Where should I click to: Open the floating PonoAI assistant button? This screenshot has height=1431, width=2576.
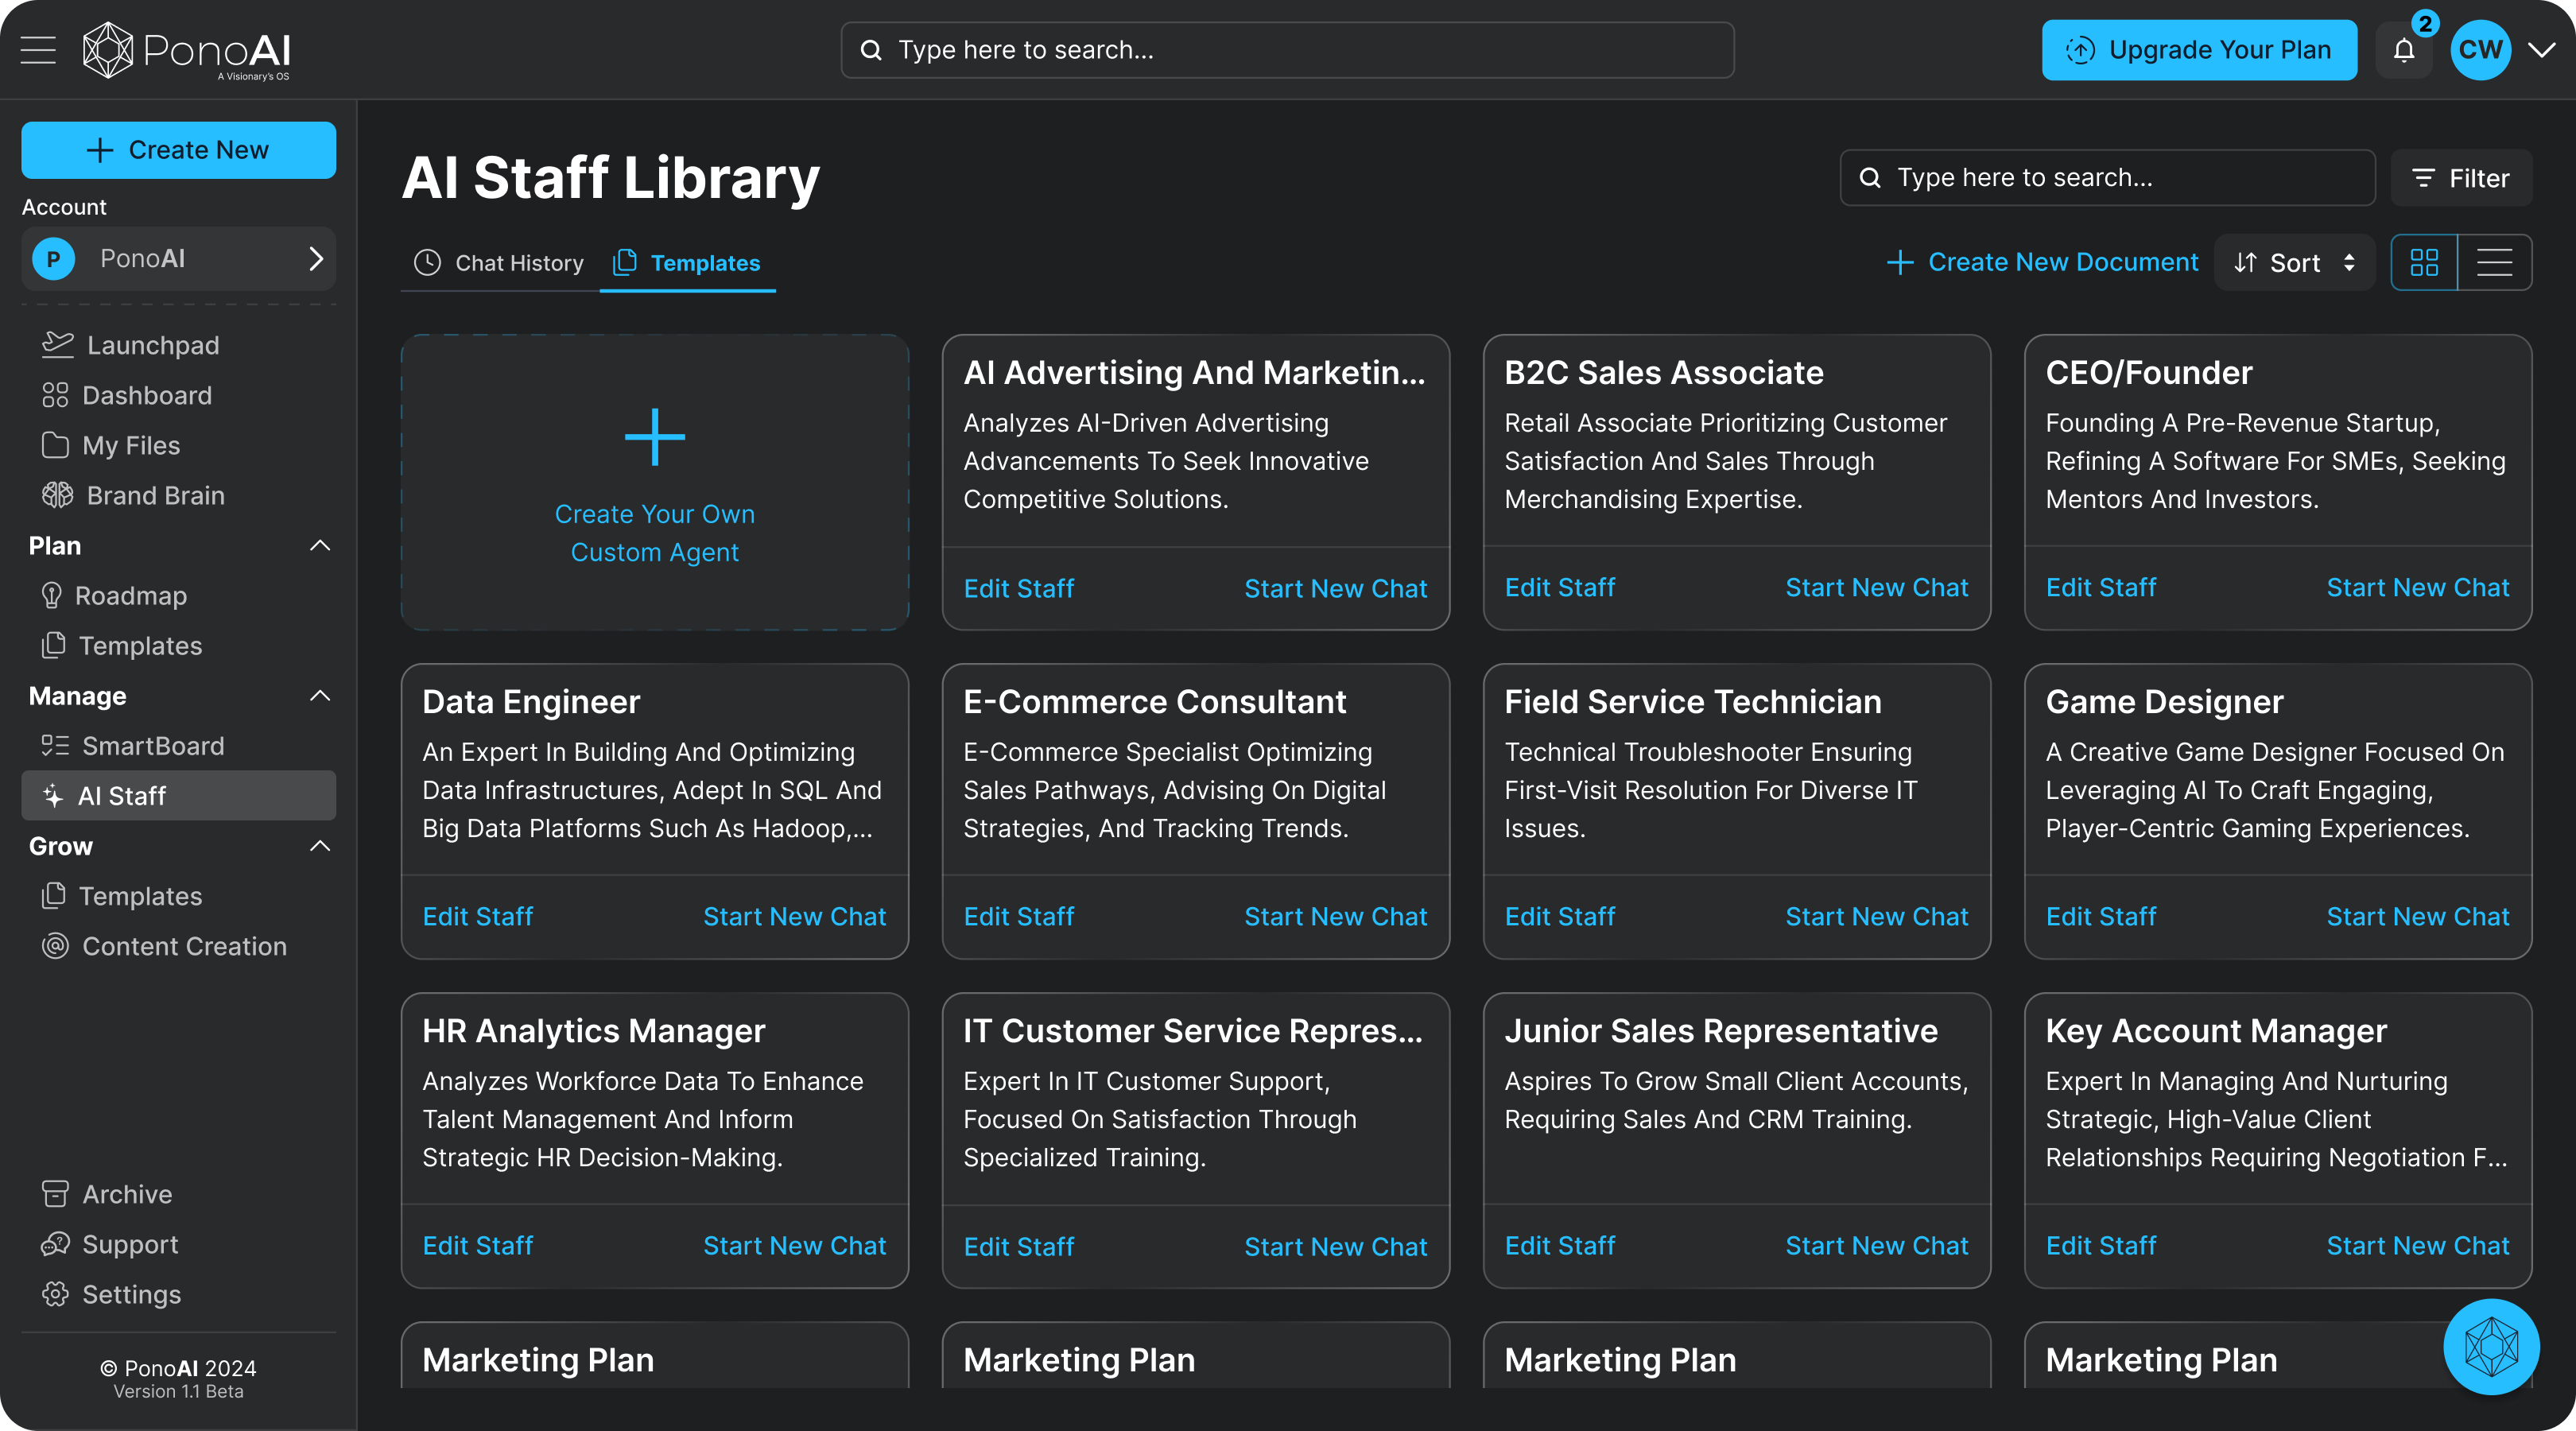pyautogui.click(x=2491, y=1346)
